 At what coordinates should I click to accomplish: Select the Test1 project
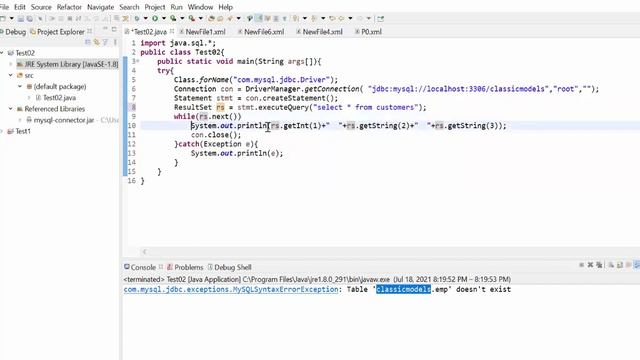(x=23, y=131)
